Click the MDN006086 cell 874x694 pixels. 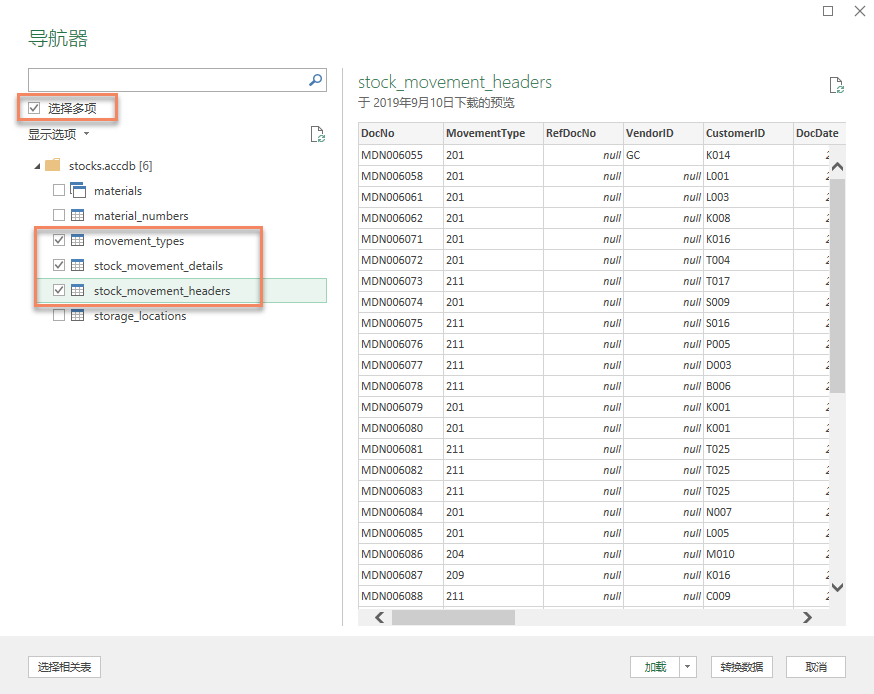401,554
